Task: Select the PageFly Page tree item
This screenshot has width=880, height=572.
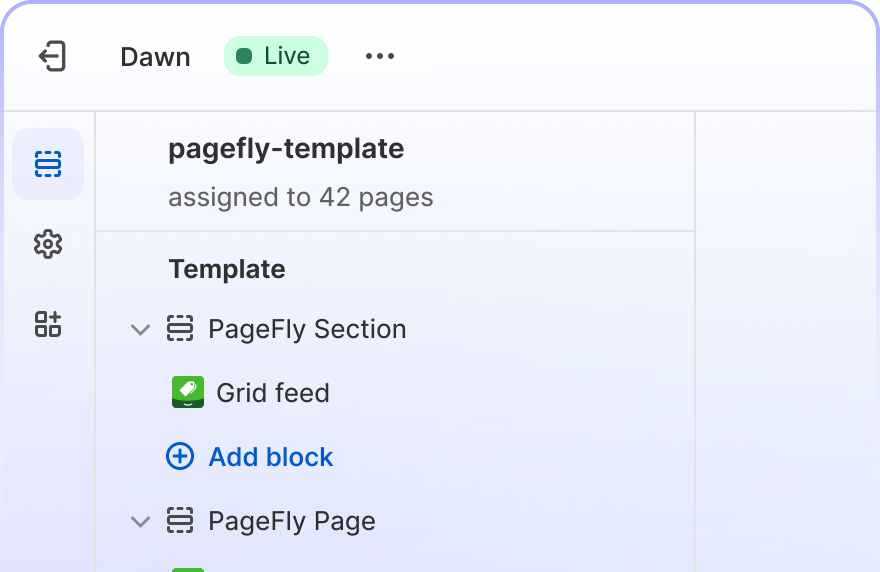Action: pos(395,521)
